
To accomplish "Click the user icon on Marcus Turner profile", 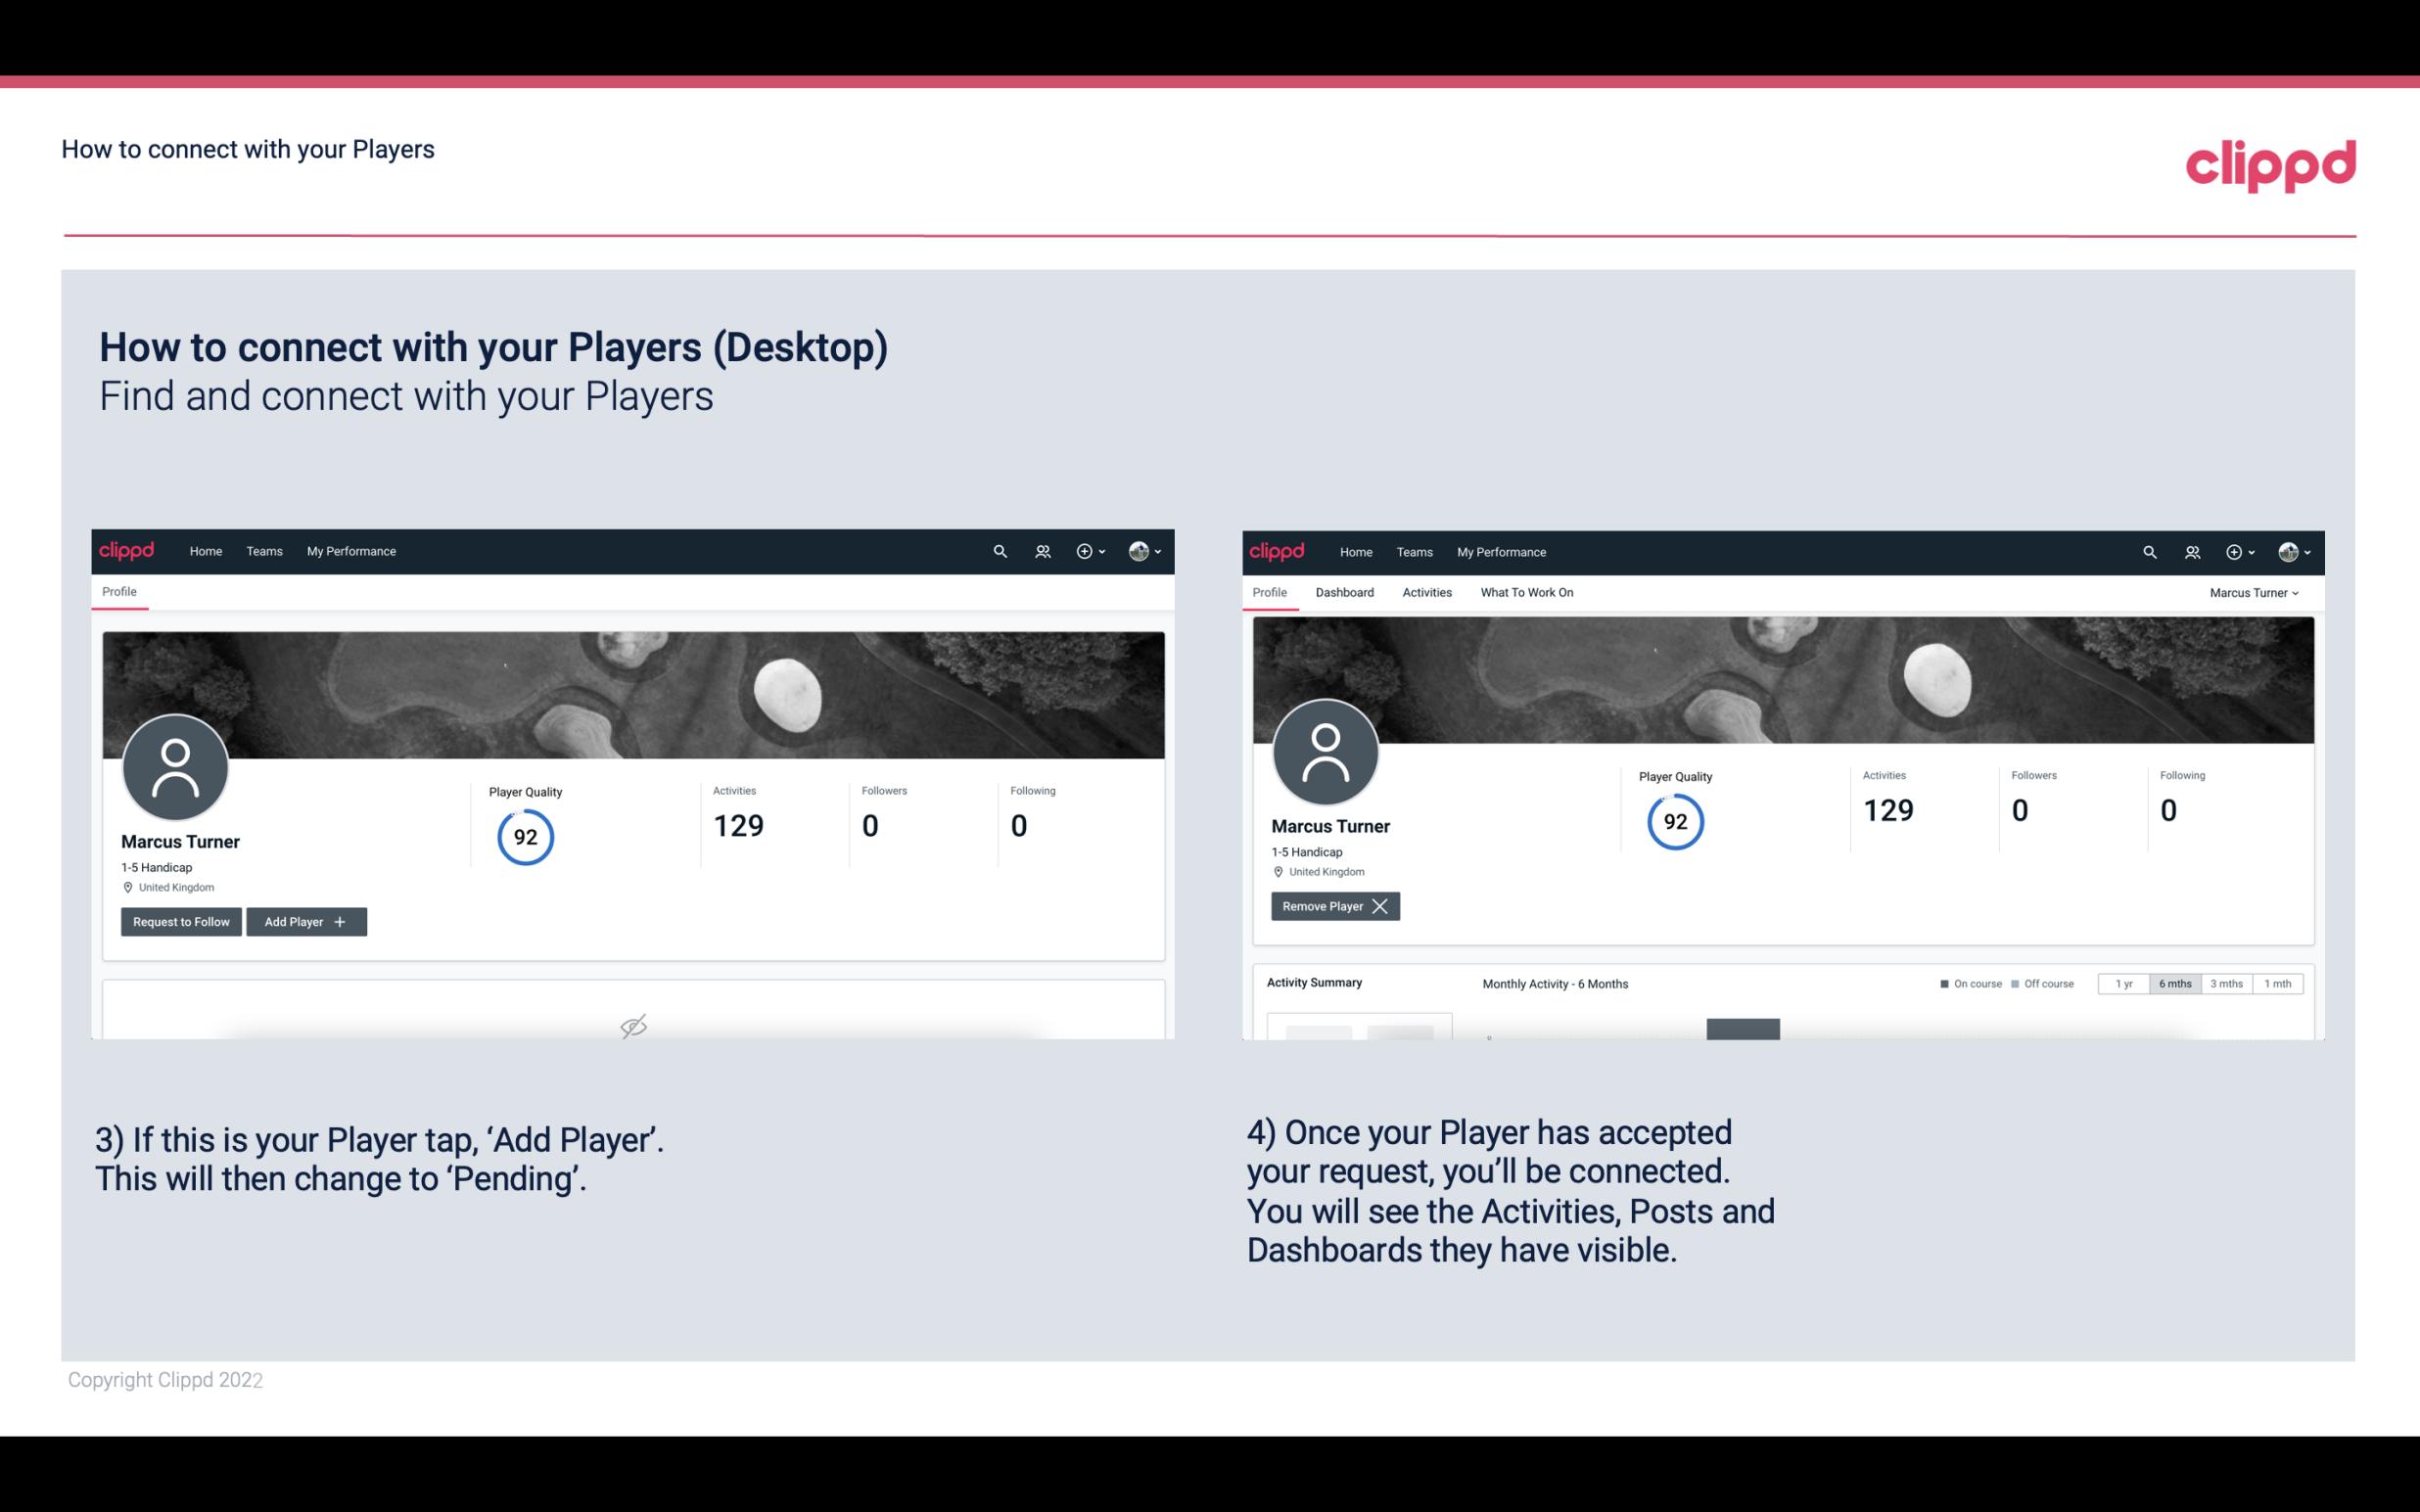I will (174, 763).
